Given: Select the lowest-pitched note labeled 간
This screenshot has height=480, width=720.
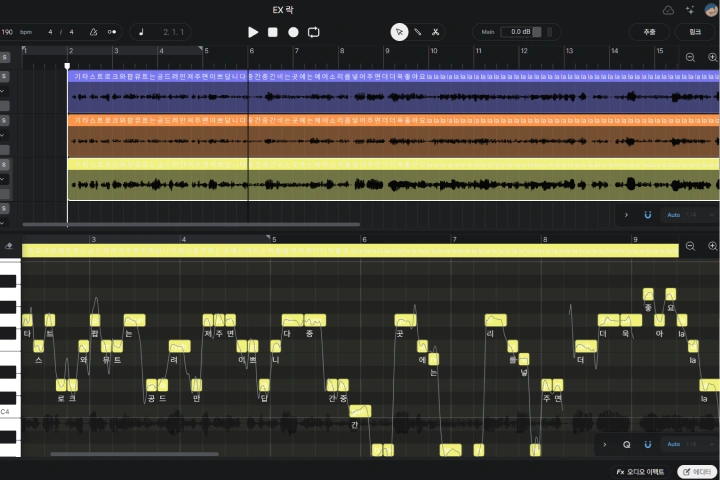Looking at the screenshot, I should [x=360, y=411].
